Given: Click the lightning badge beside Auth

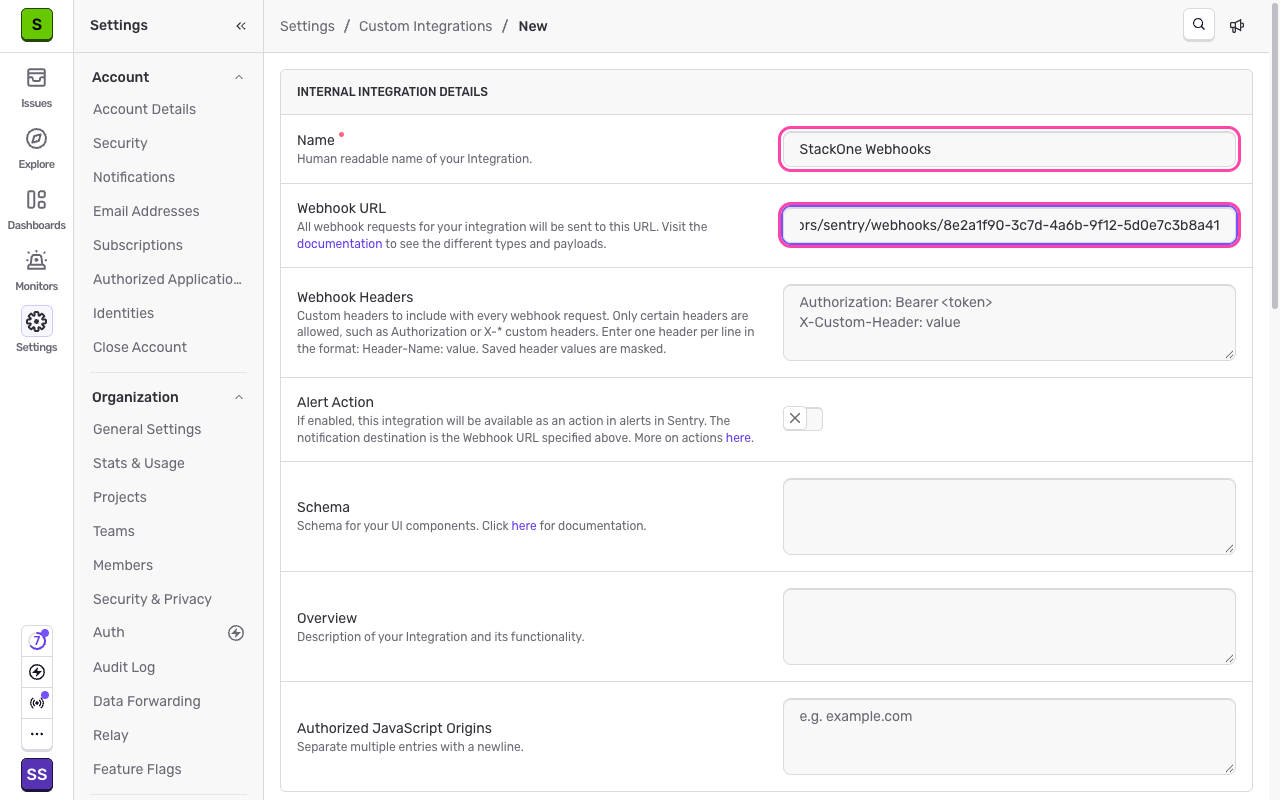Looking at the screenshot, I should point(236,632).
